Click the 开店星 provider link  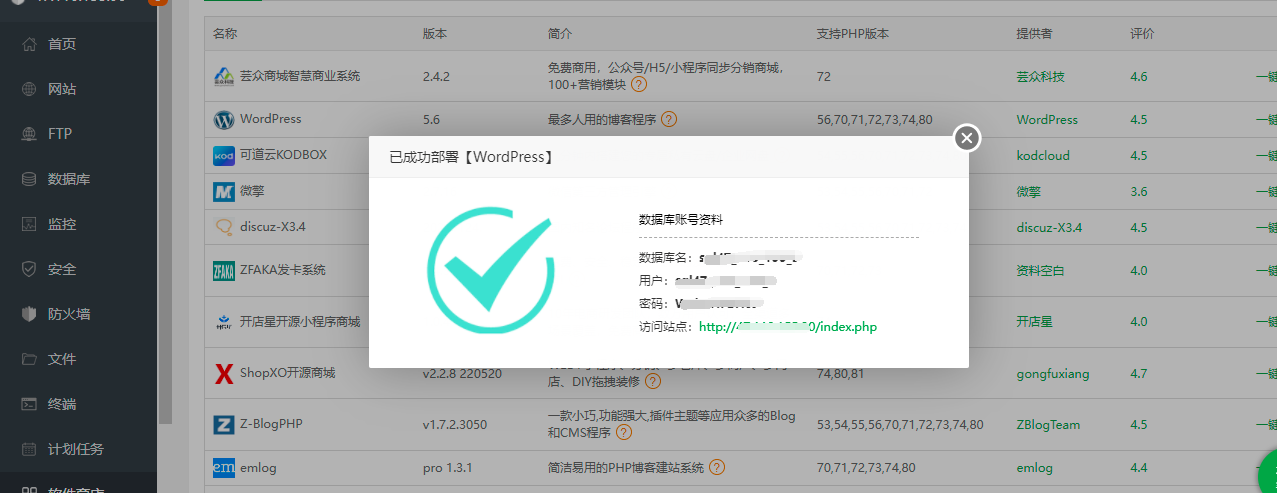(x=1035, y=322)
